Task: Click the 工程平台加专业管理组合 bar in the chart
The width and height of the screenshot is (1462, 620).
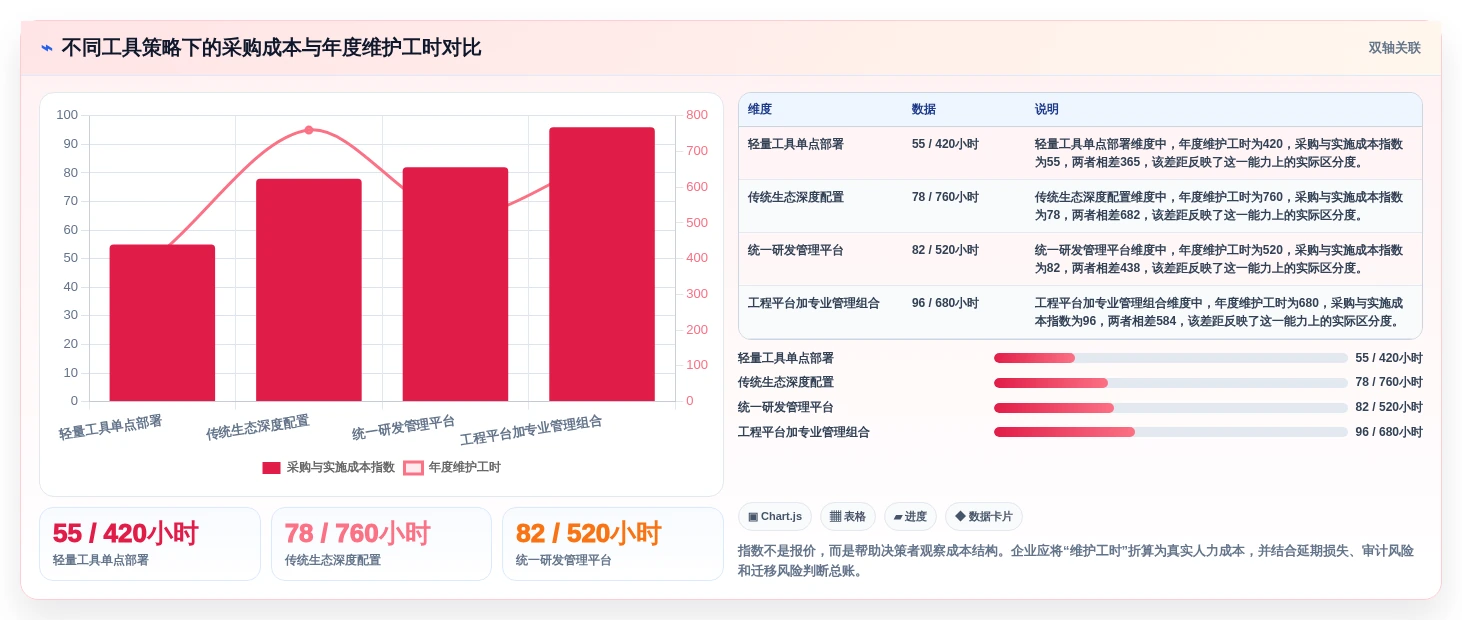Action: click(602, 264)
